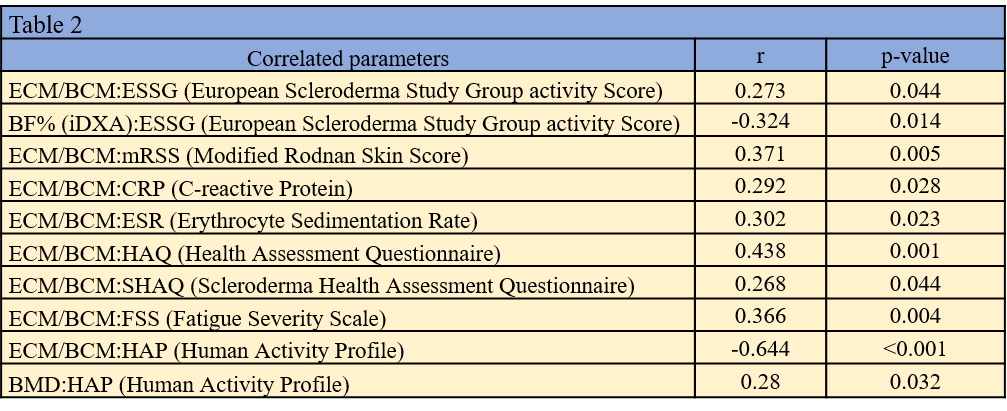This screenshot has height=411, width=1007.
Task: Select the p-value 0.032 cell
Action: [x=914, y=382]
